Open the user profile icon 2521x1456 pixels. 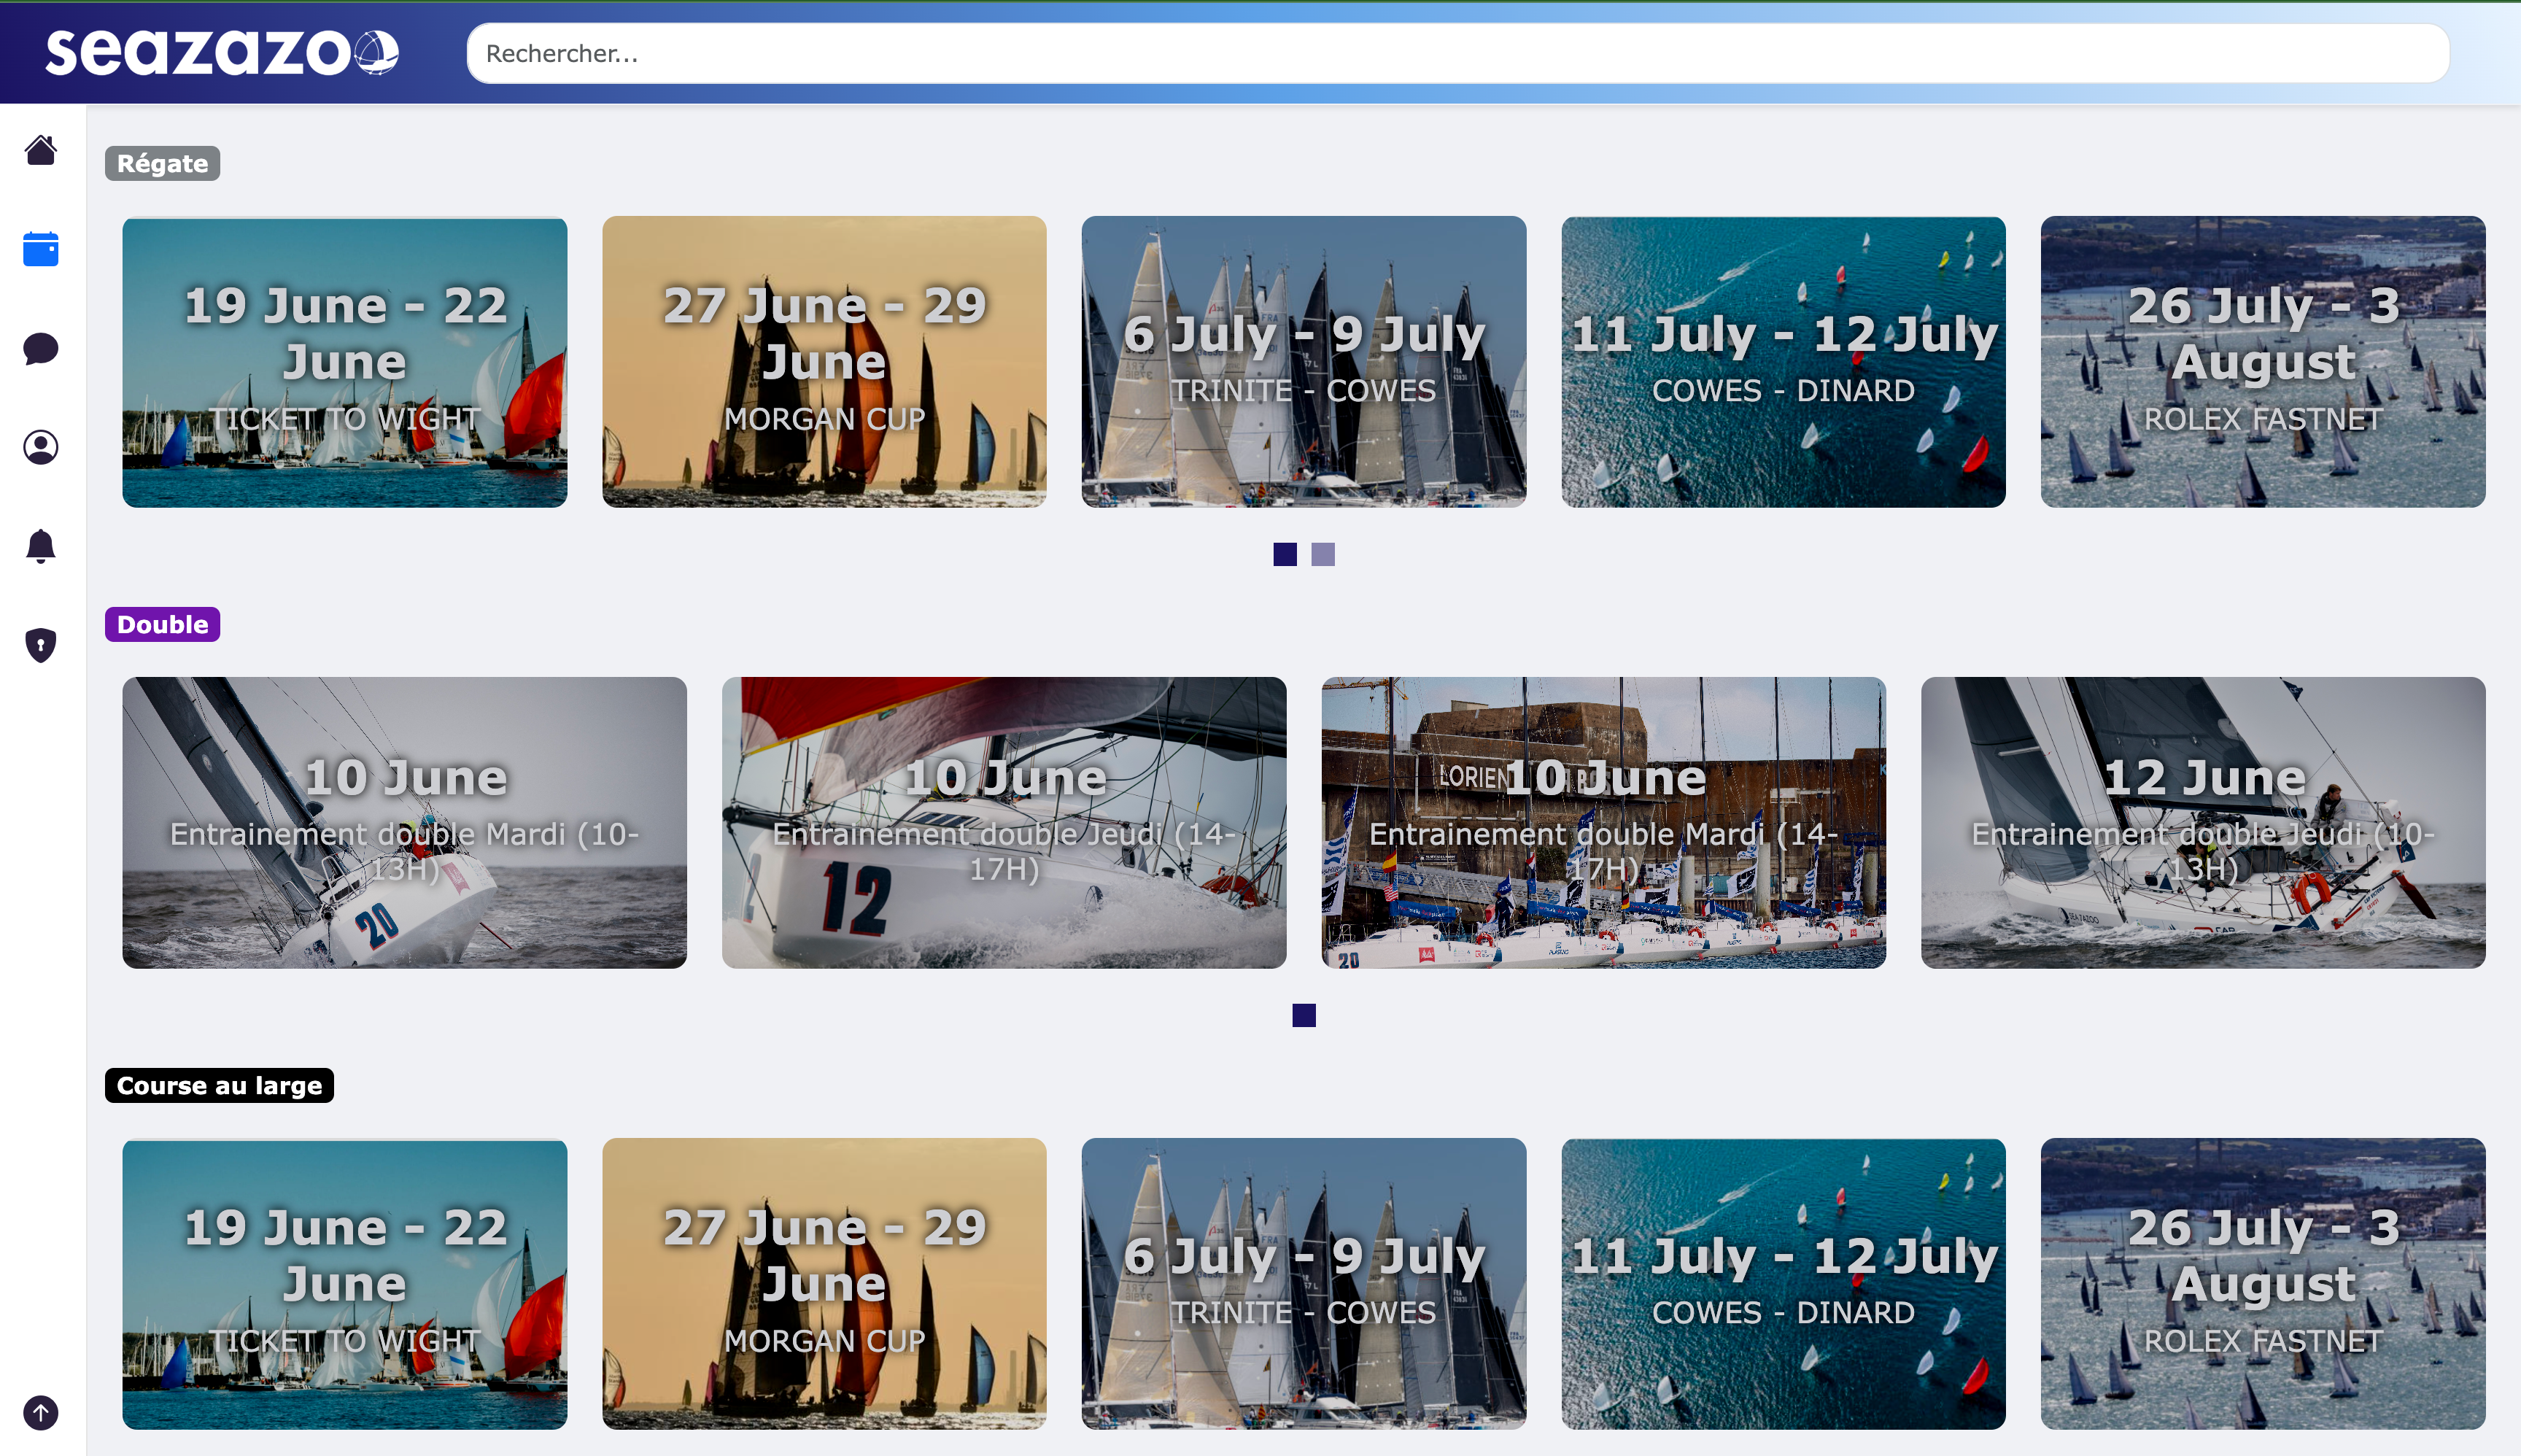40,447
